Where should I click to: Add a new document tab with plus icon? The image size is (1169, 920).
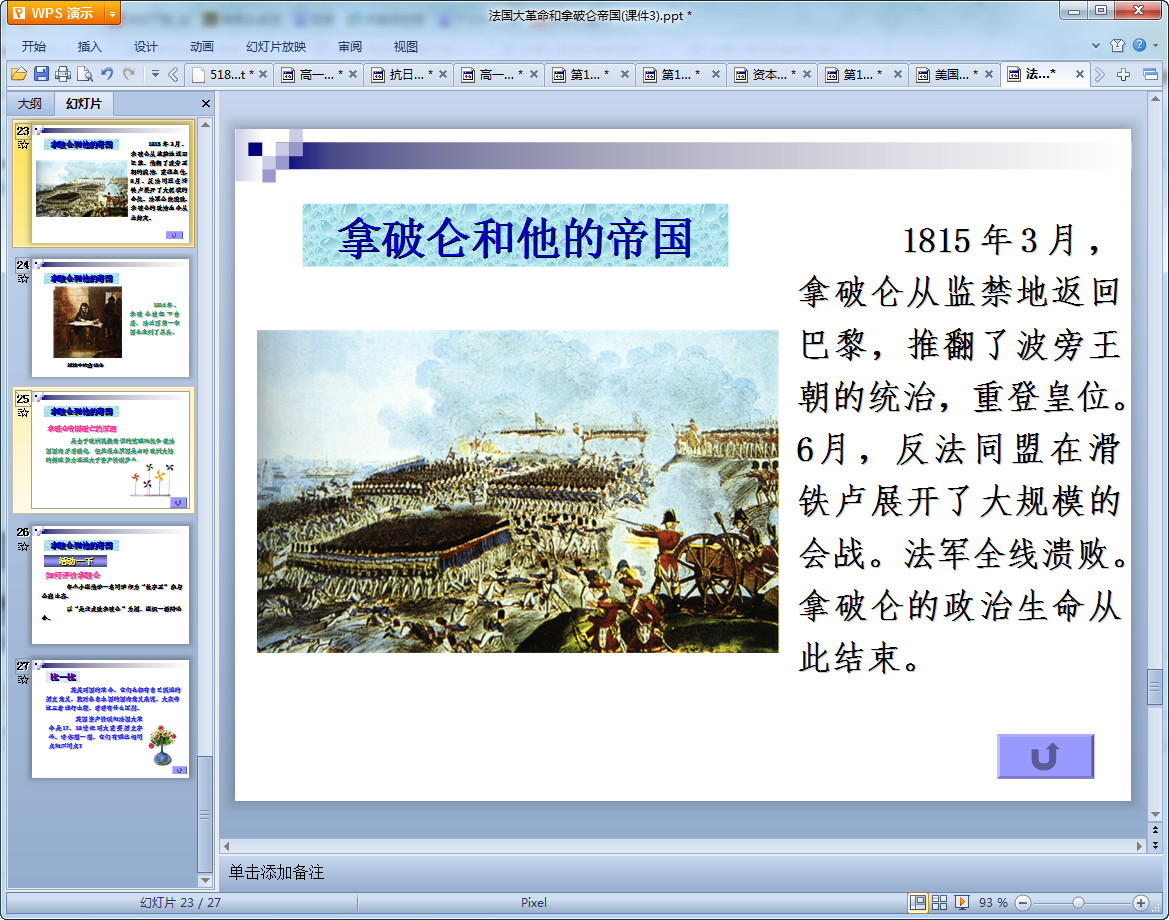tap(1124, 74)
